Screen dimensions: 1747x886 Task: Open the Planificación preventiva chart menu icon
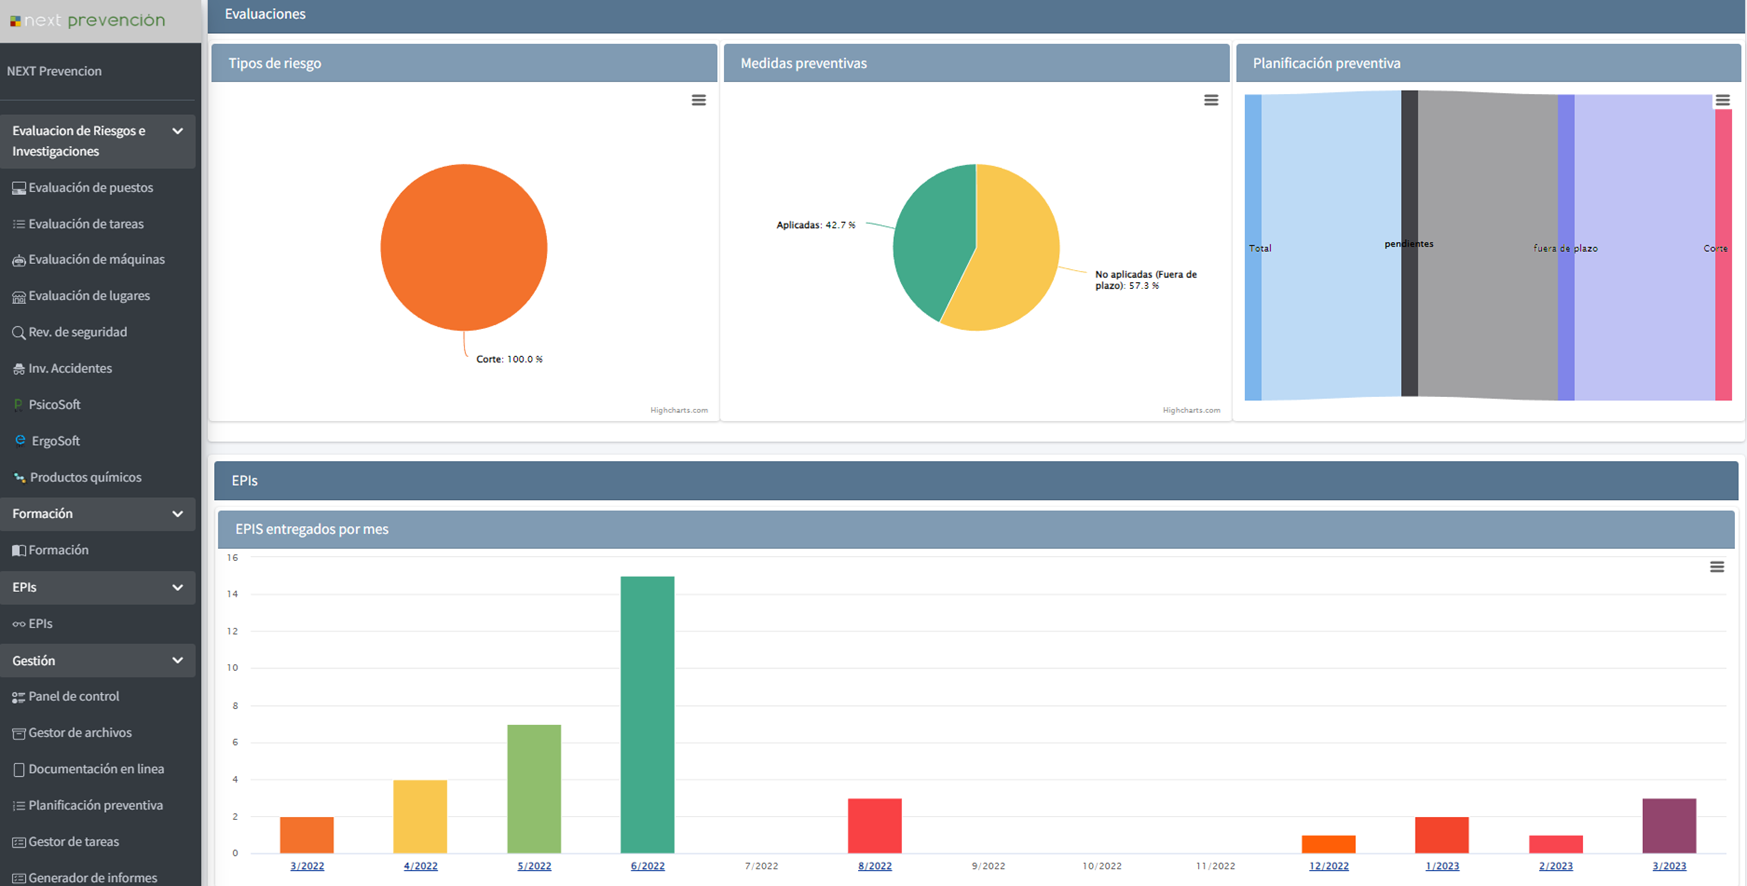click(1723, 100)
